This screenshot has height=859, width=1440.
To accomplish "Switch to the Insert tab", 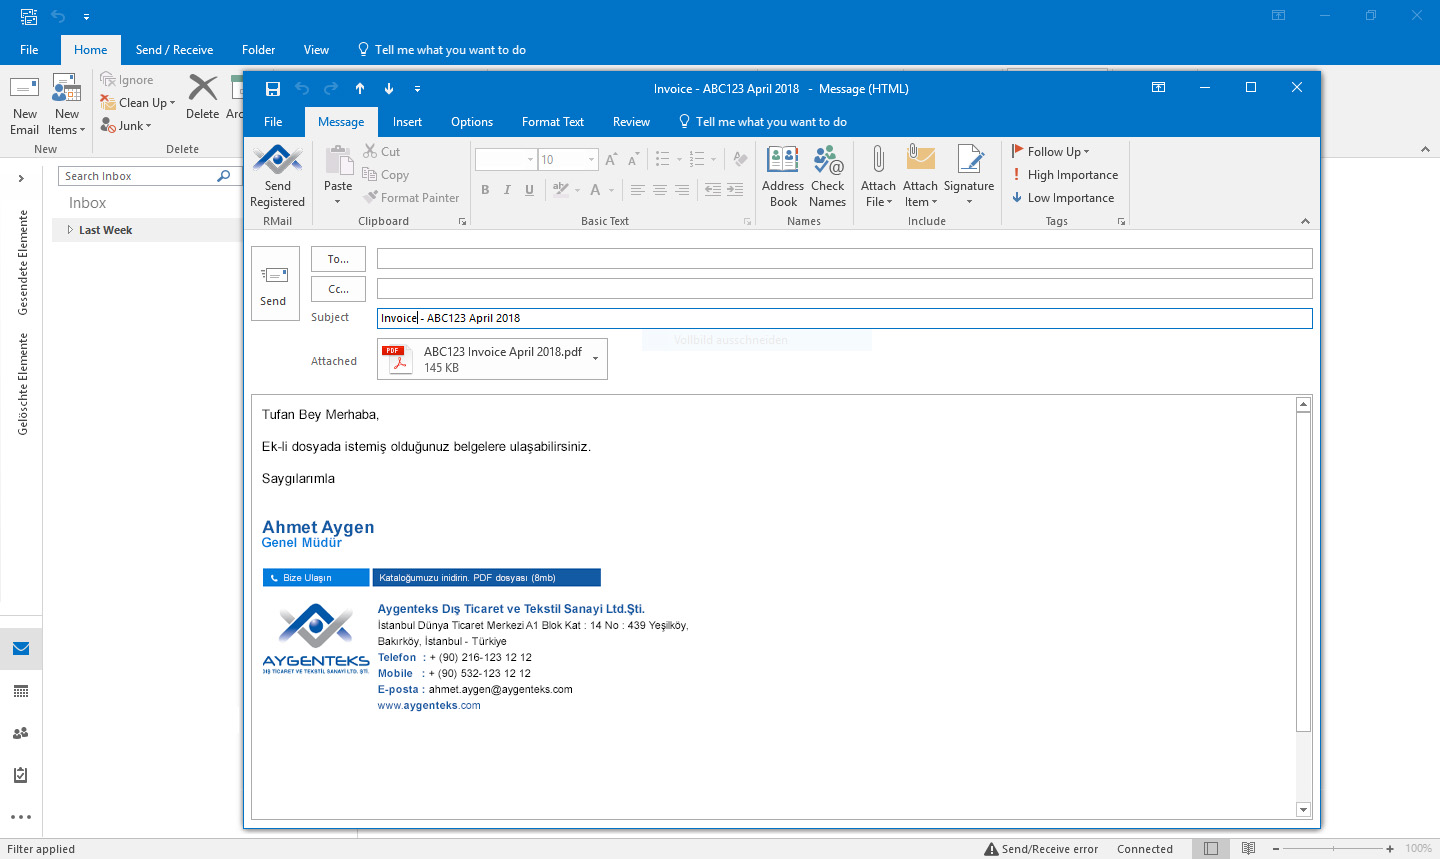I will (407, 122).
